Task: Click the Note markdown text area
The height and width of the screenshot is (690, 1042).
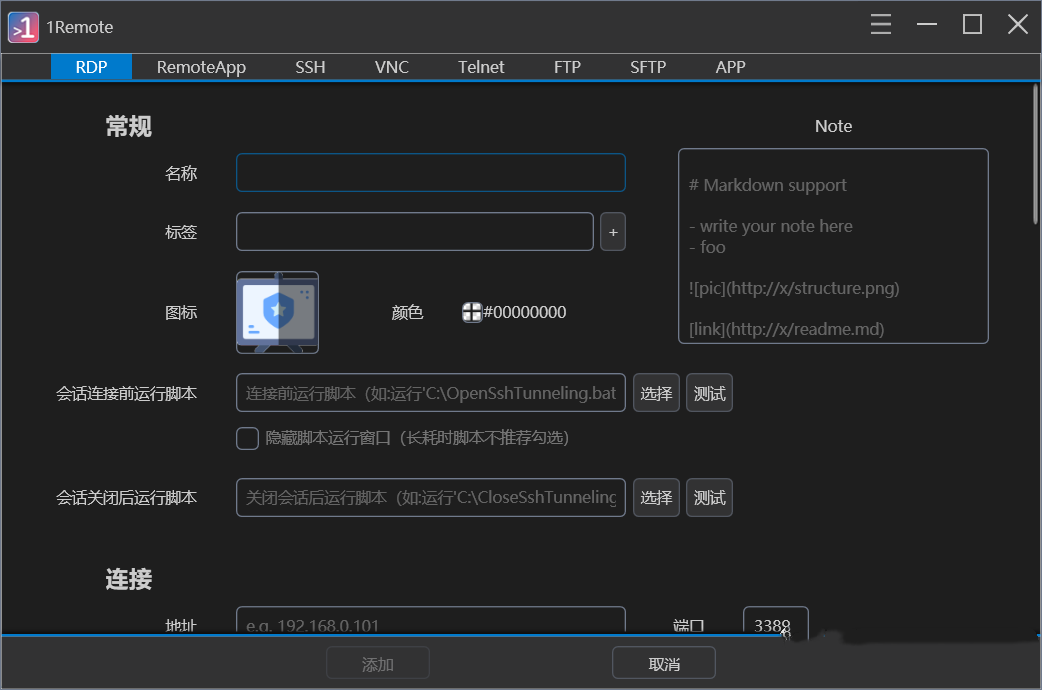Action: click(x=833, y=246)
